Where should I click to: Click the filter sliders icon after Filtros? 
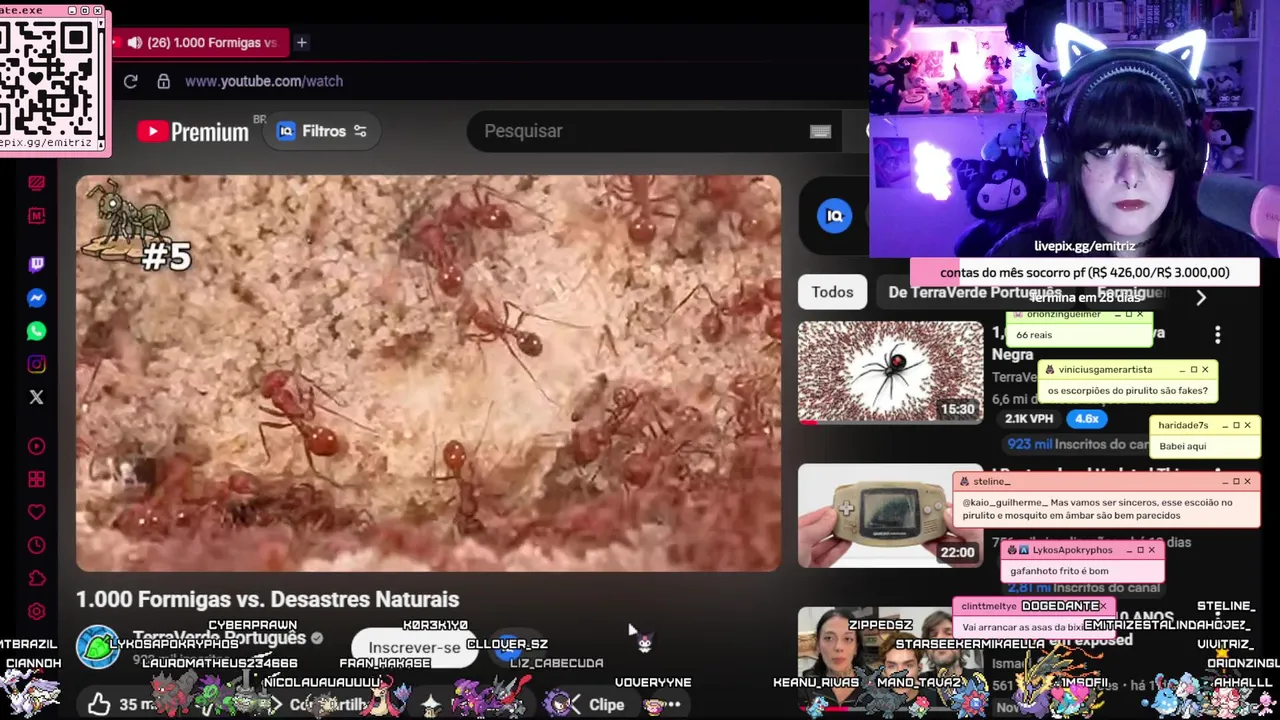point(360,131)
